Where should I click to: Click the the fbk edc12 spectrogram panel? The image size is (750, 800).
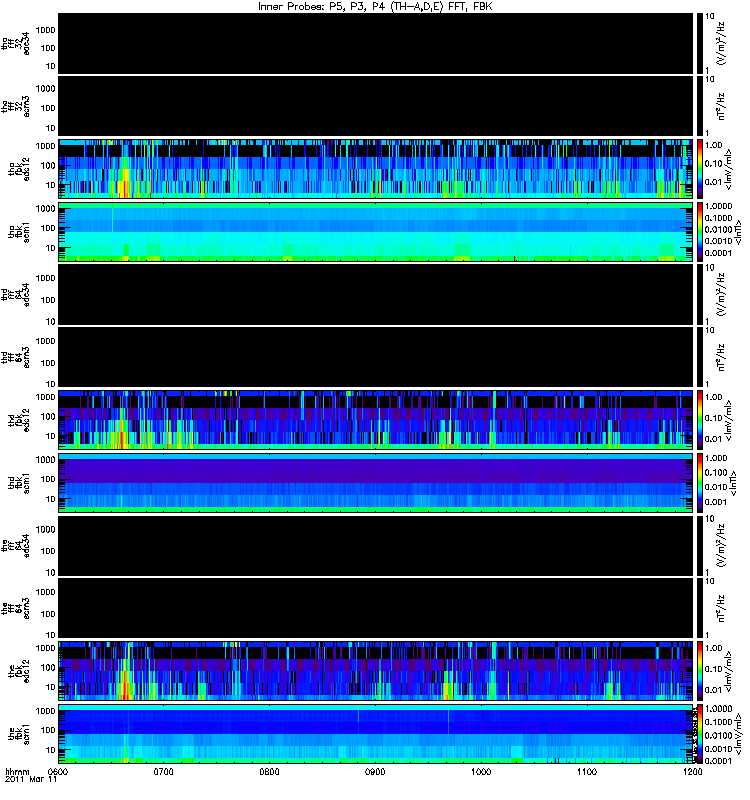(376, 671)
